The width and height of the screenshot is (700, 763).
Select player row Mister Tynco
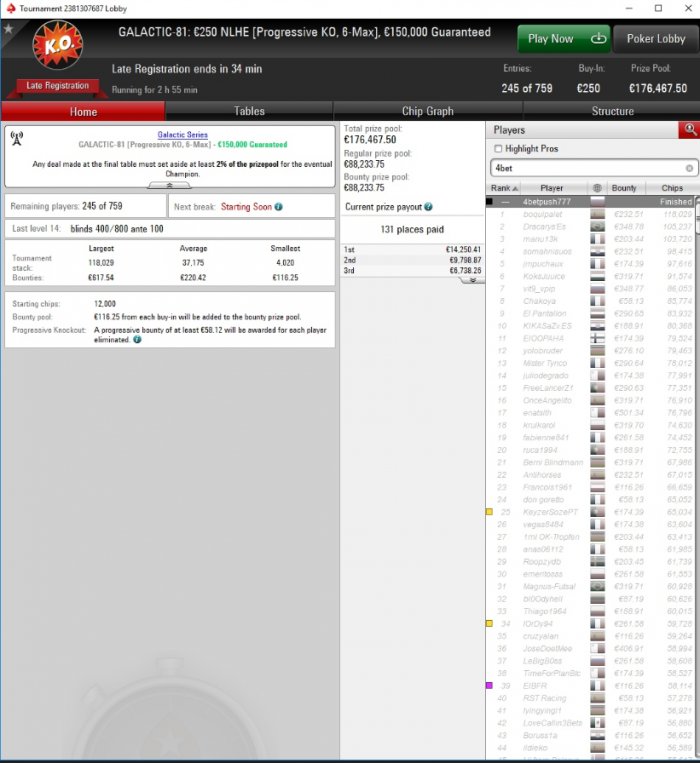[x=590, y=363]
